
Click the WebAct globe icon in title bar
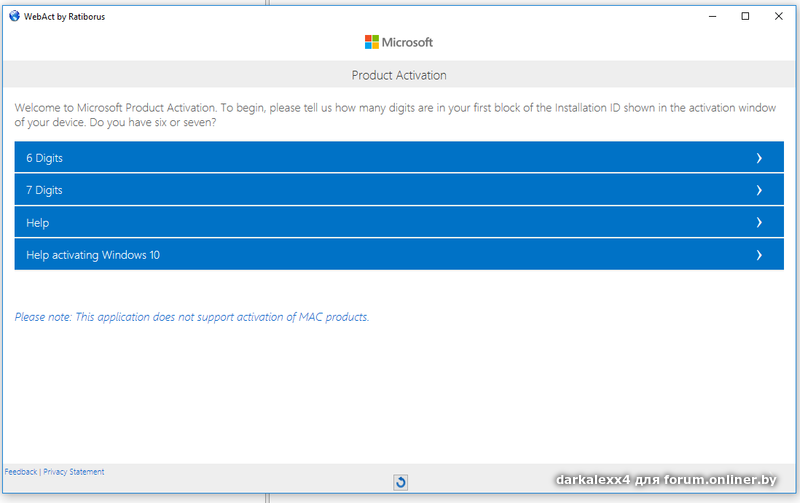(14, 16)
